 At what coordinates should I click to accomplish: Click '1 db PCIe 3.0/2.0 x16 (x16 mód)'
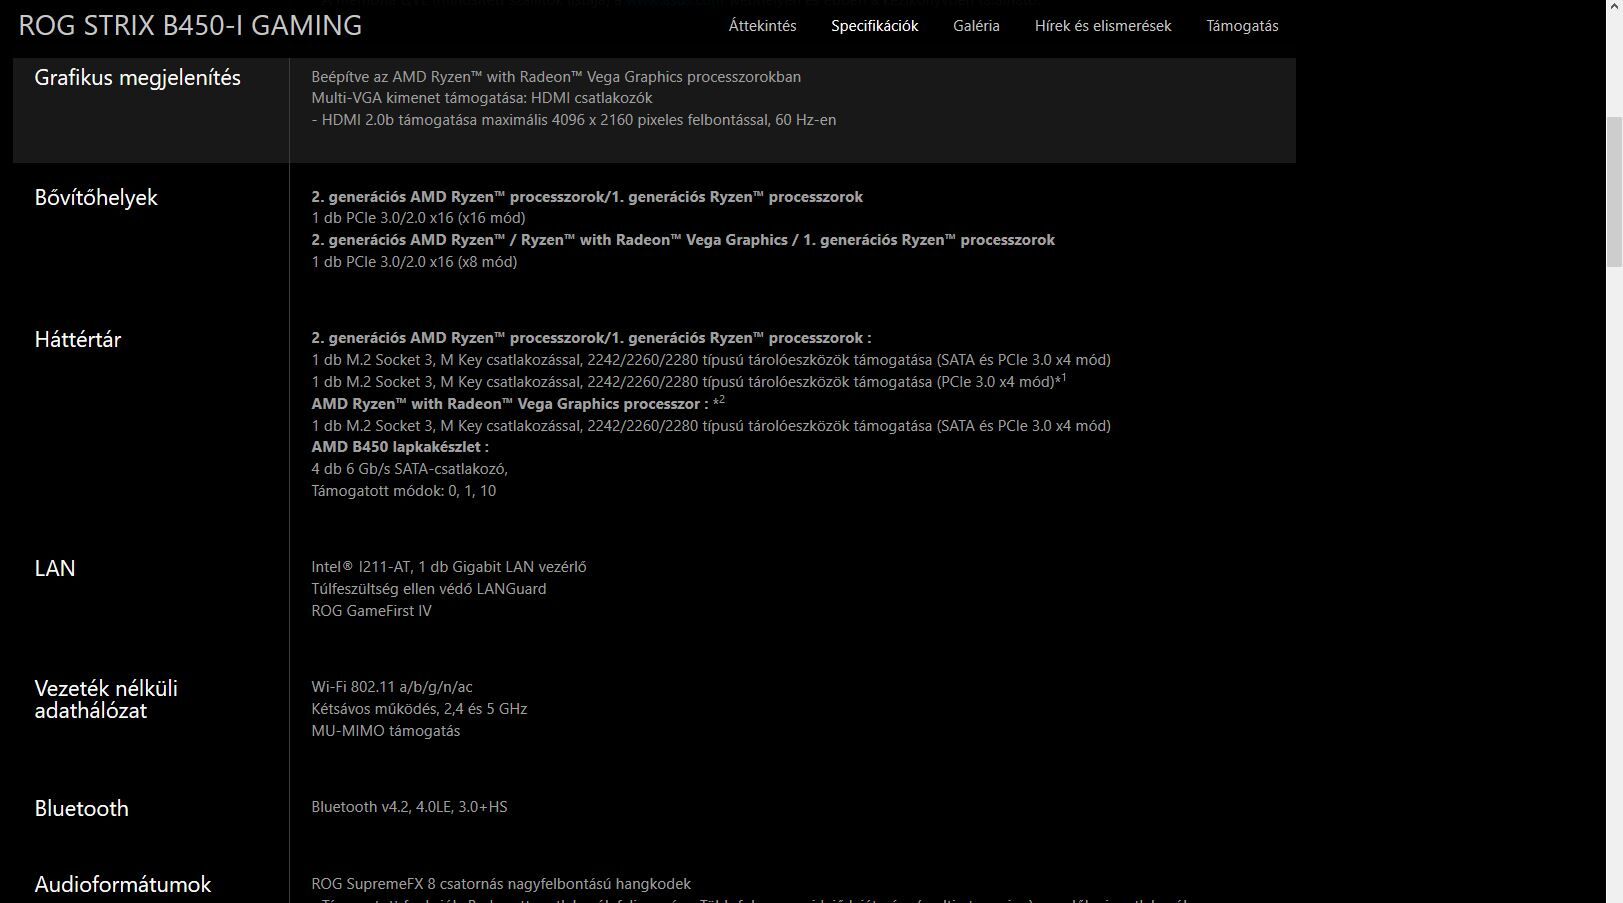pyautogui.click(x=418, y=218)
